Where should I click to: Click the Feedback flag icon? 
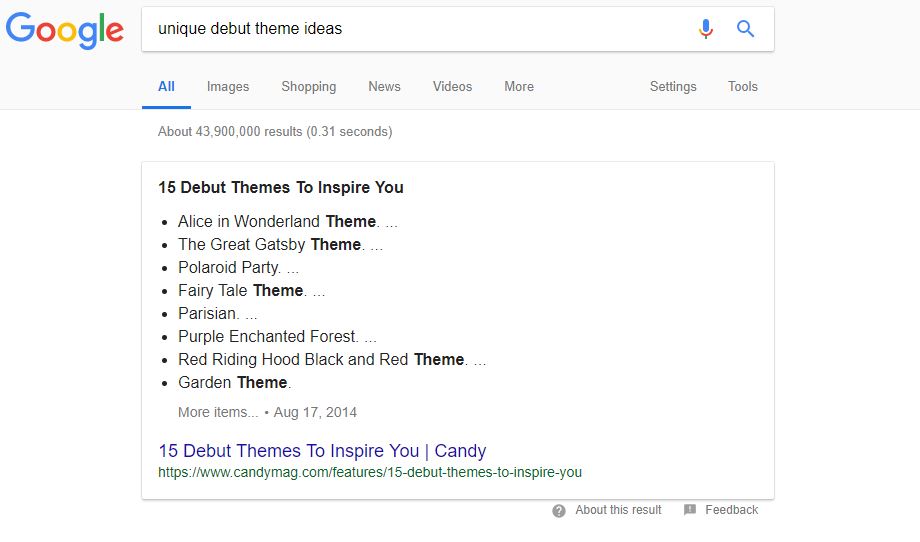[x=690, y=511]
